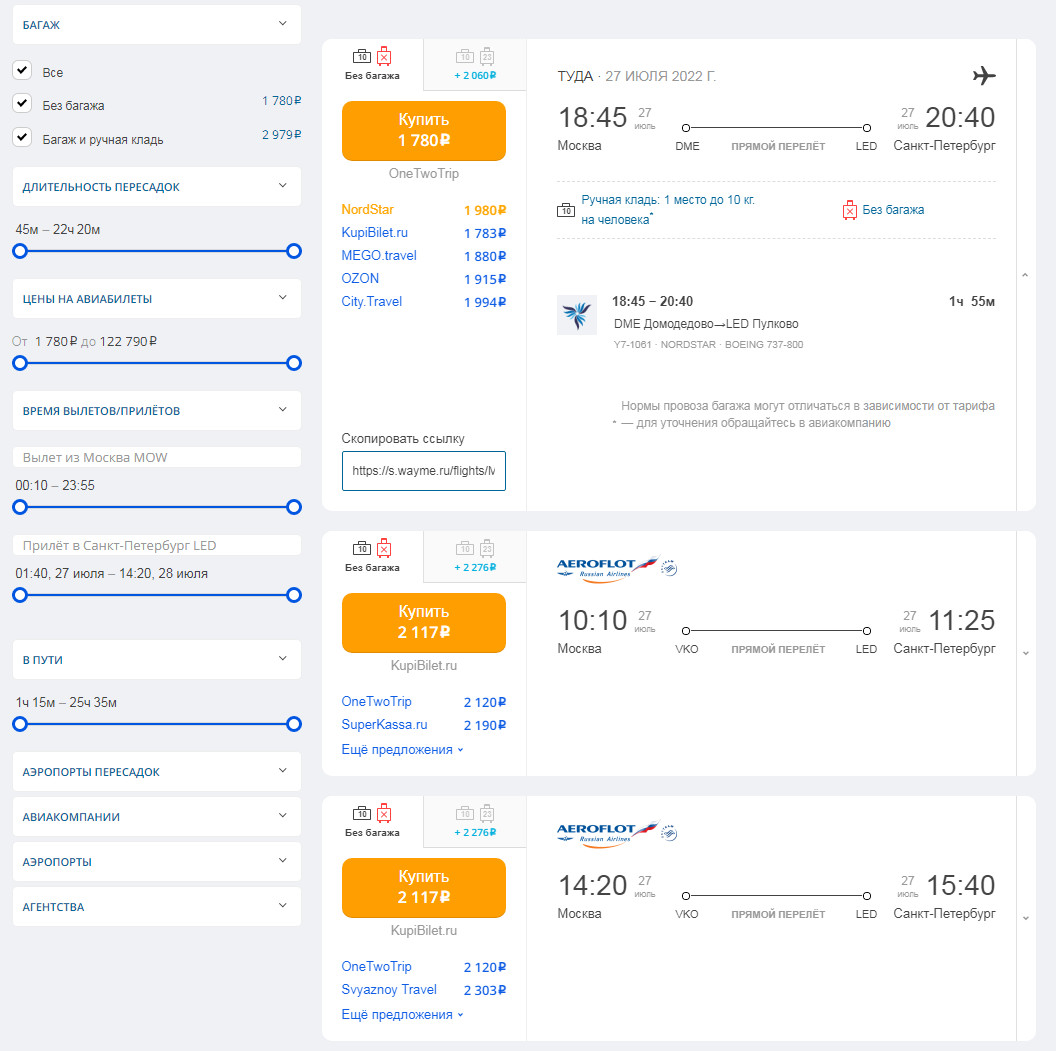
Task: Click the right handle of ticket price slider
Action: click(294, 363)
